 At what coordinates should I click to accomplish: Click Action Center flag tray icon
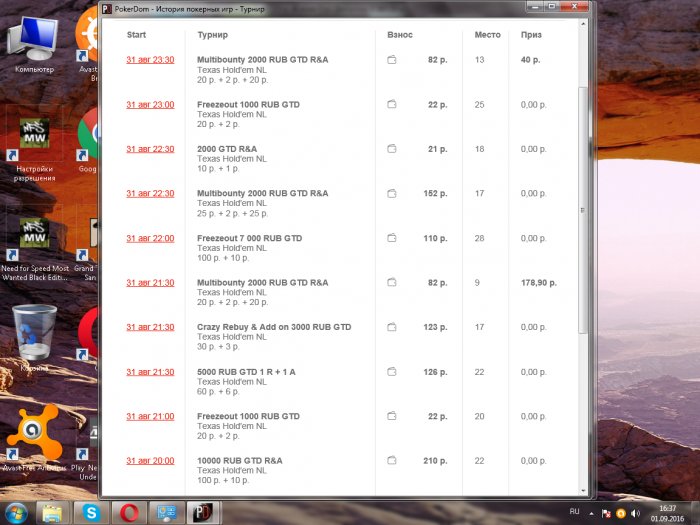tap(606, 513)
